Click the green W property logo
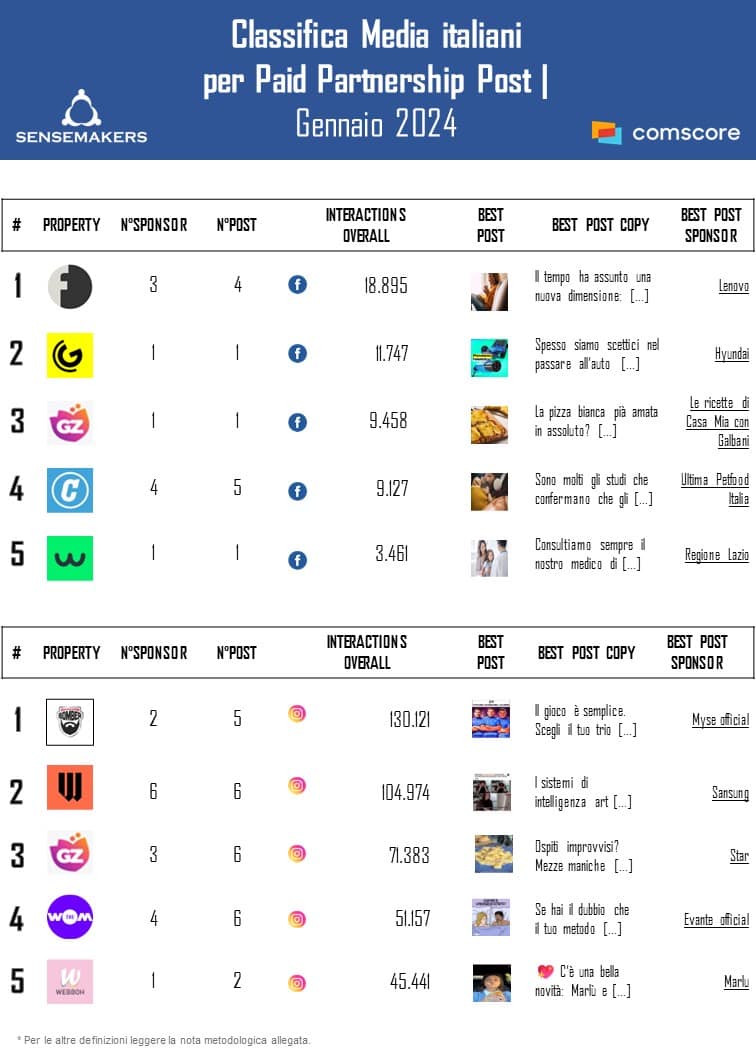 point(70,558)
